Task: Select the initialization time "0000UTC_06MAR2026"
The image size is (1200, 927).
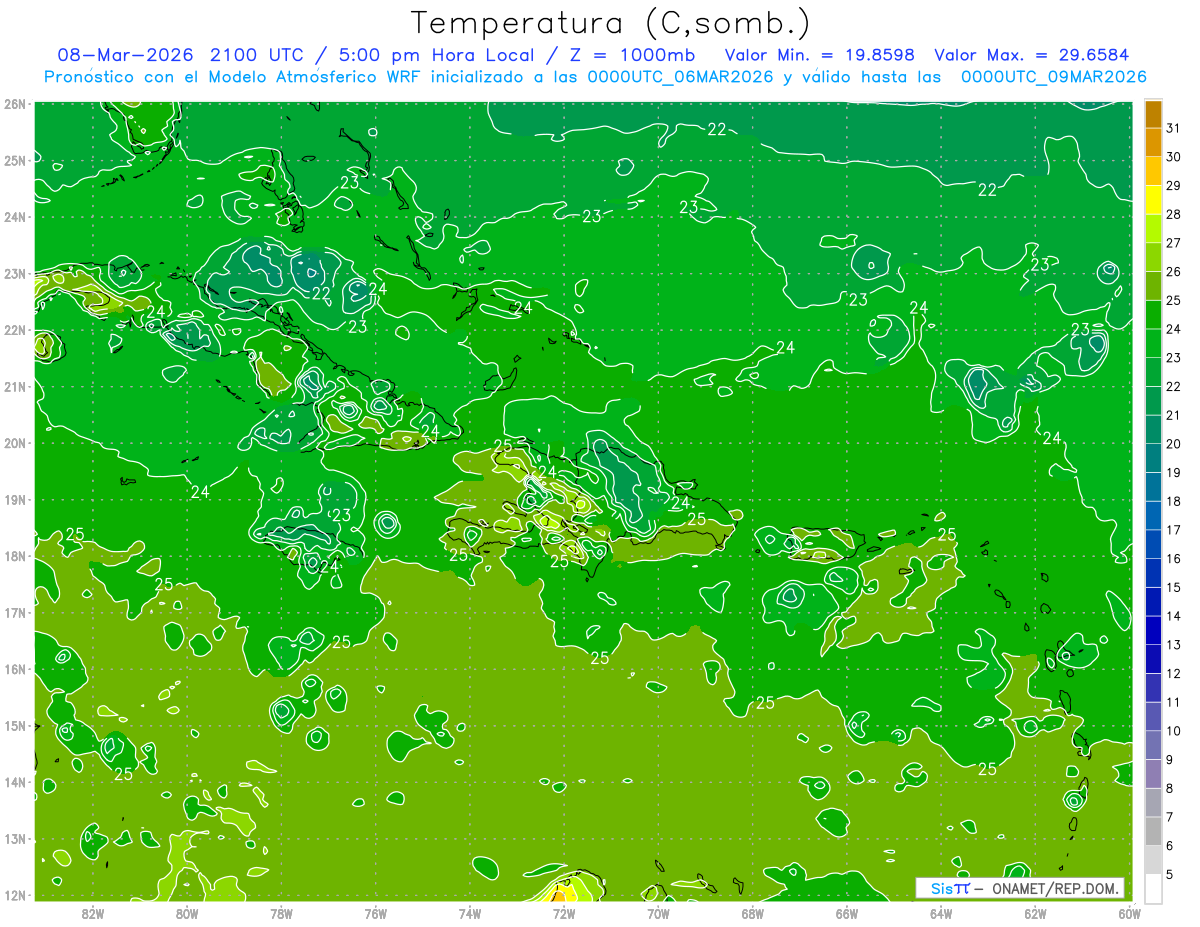Action: pyautogui.click(x=682, y=77)
